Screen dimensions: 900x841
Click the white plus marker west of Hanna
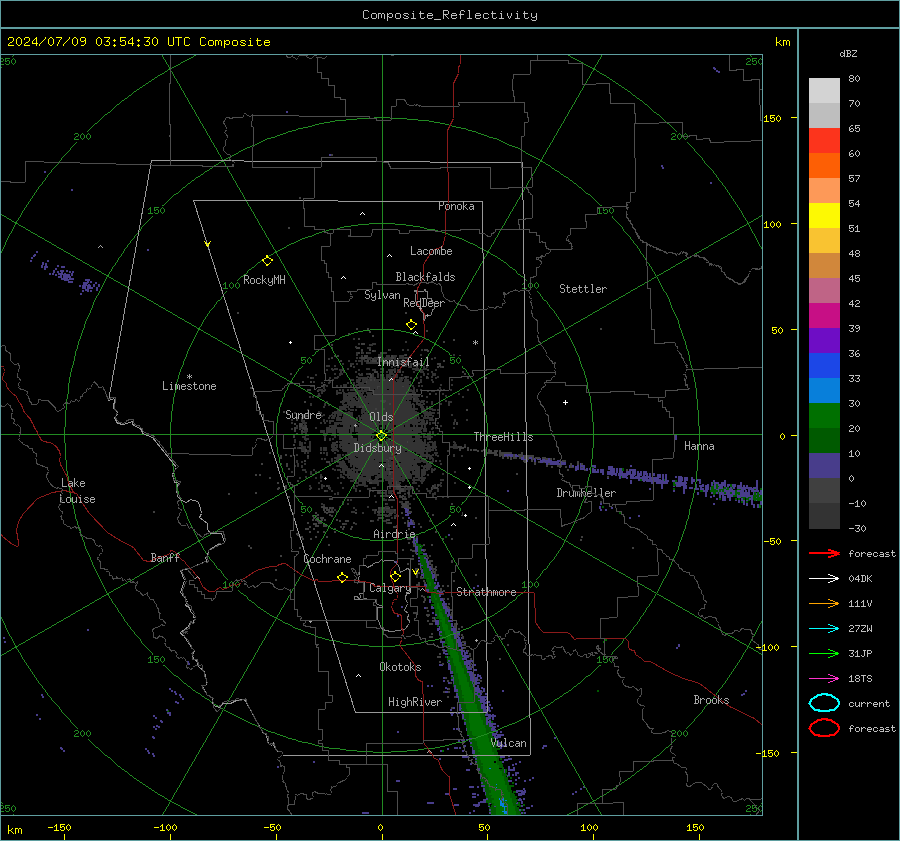(565, 402)
